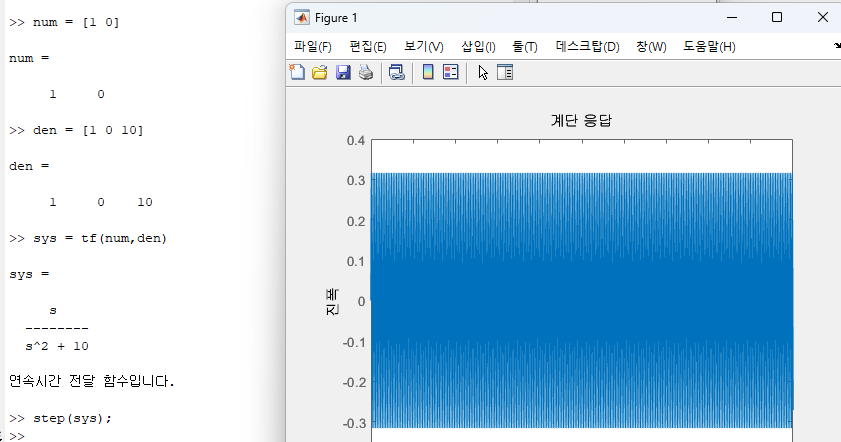Print the figure using printer icon
The width and height of the screenshot is (841, 442).
click(x=366, y=72)
